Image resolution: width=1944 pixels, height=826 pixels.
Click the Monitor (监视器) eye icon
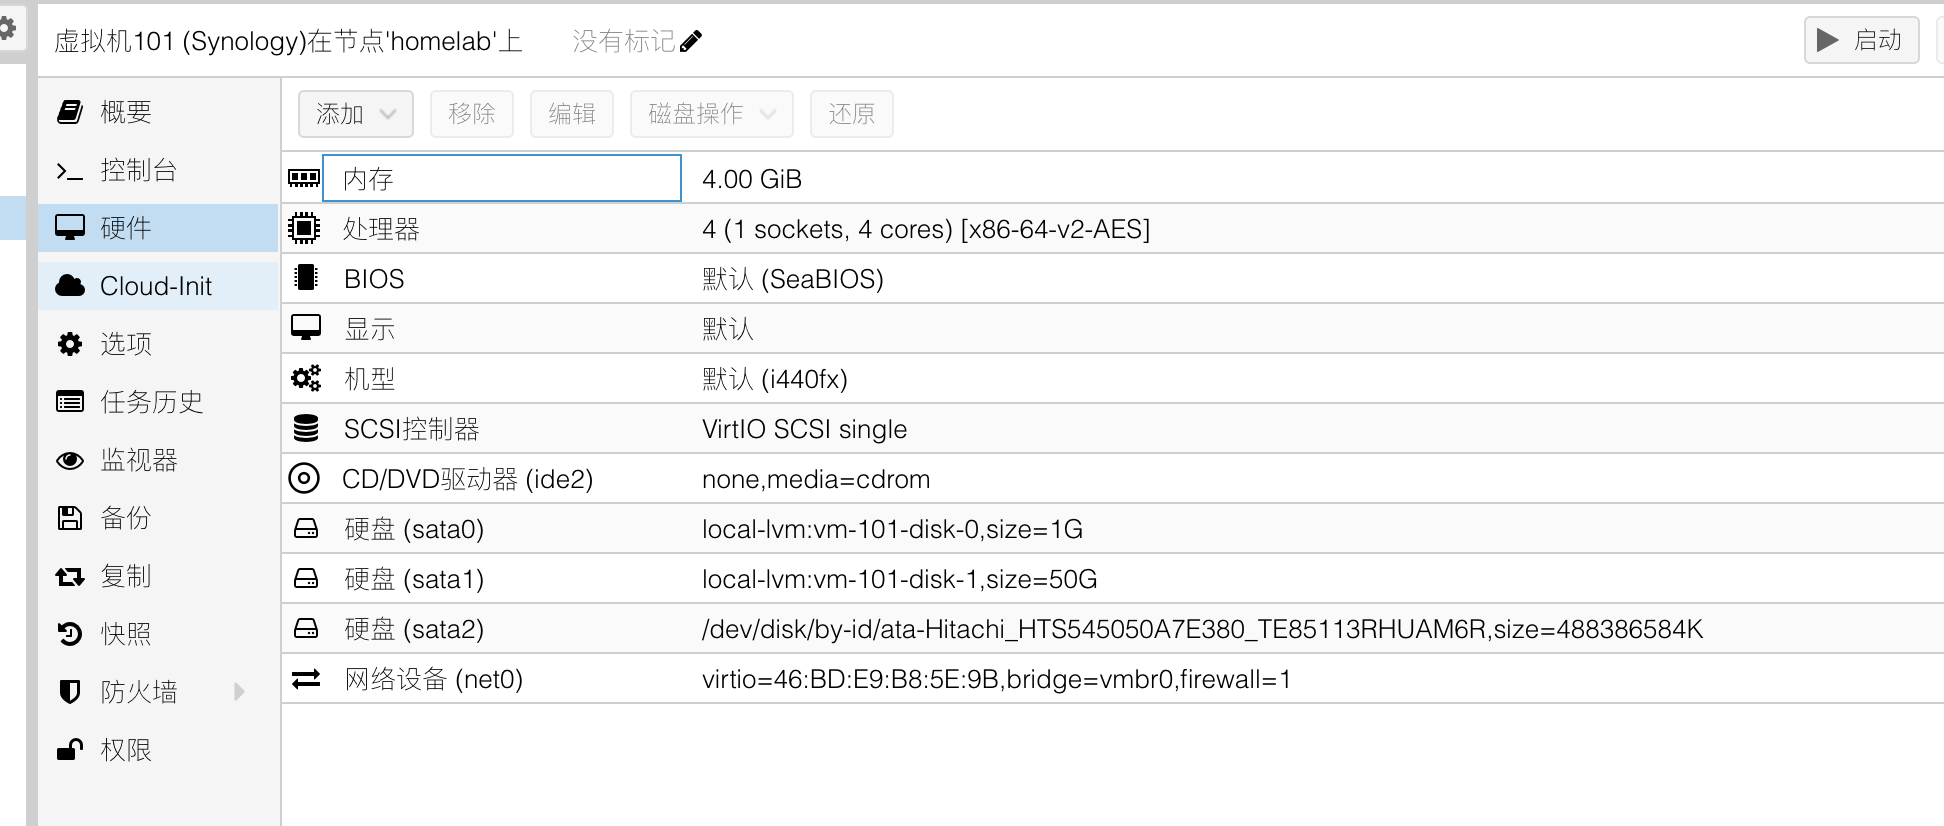coord(70,460)
